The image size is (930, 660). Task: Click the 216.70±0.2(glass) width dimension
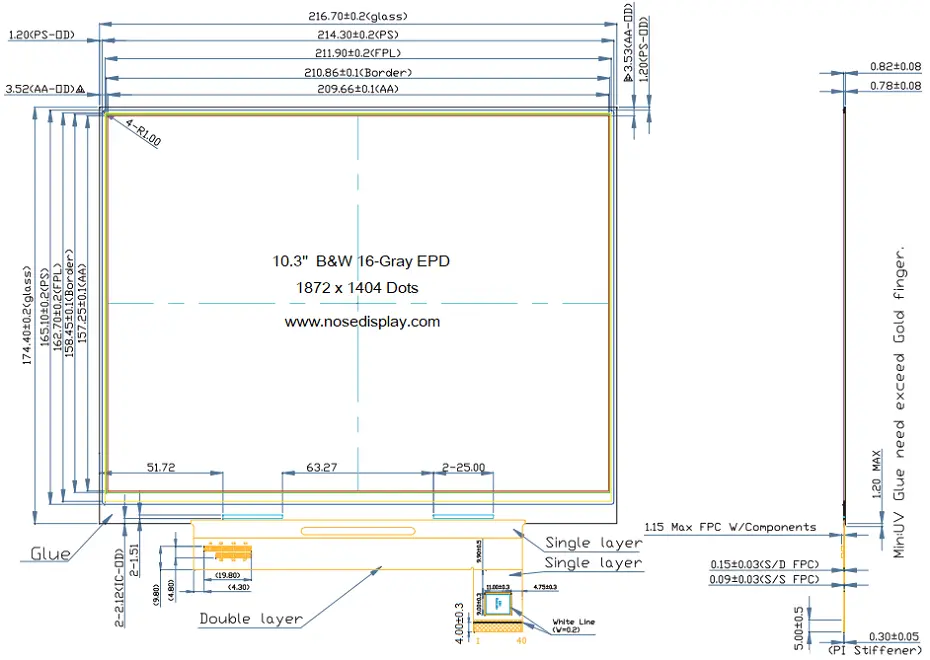point(358,16)
